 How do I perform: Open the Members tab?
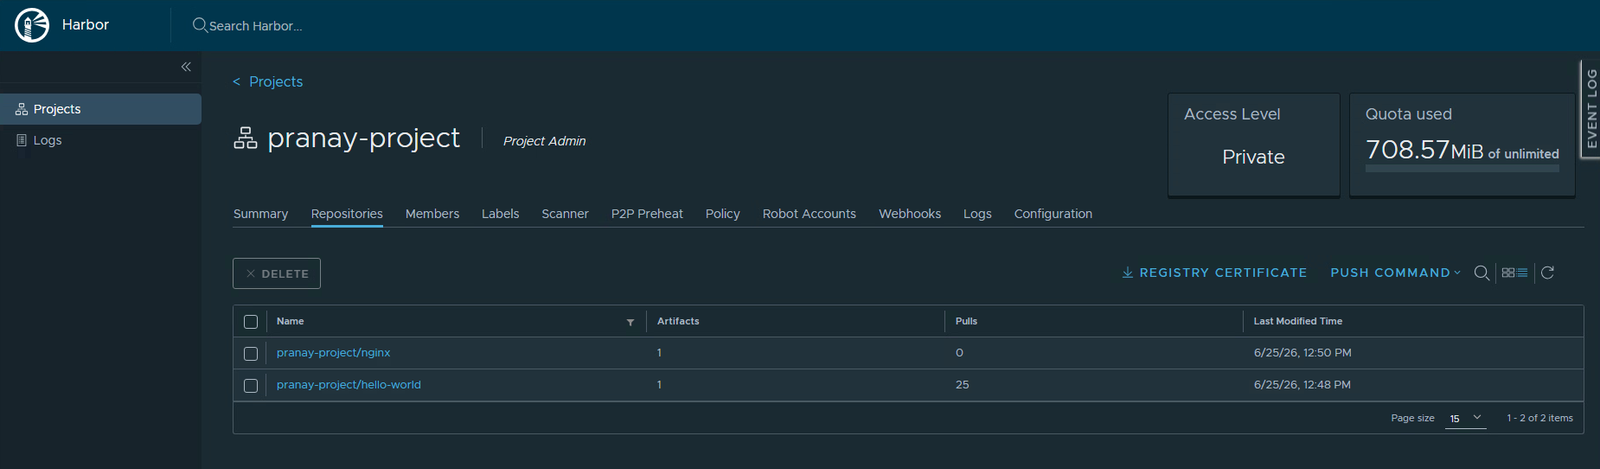(x=432, y=214)
